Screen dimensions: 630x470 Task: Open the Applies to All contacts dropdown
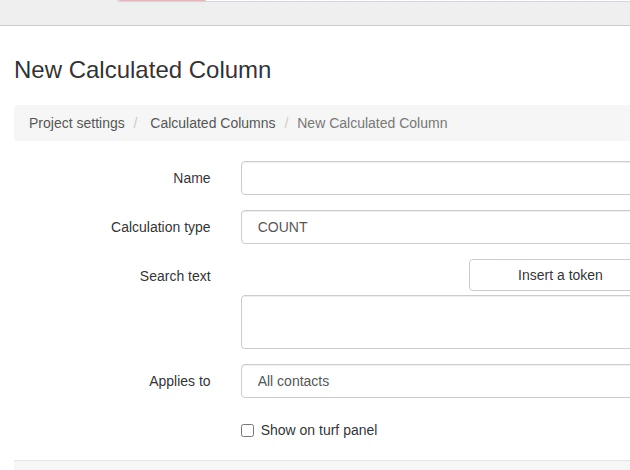[x=436, y=381]
